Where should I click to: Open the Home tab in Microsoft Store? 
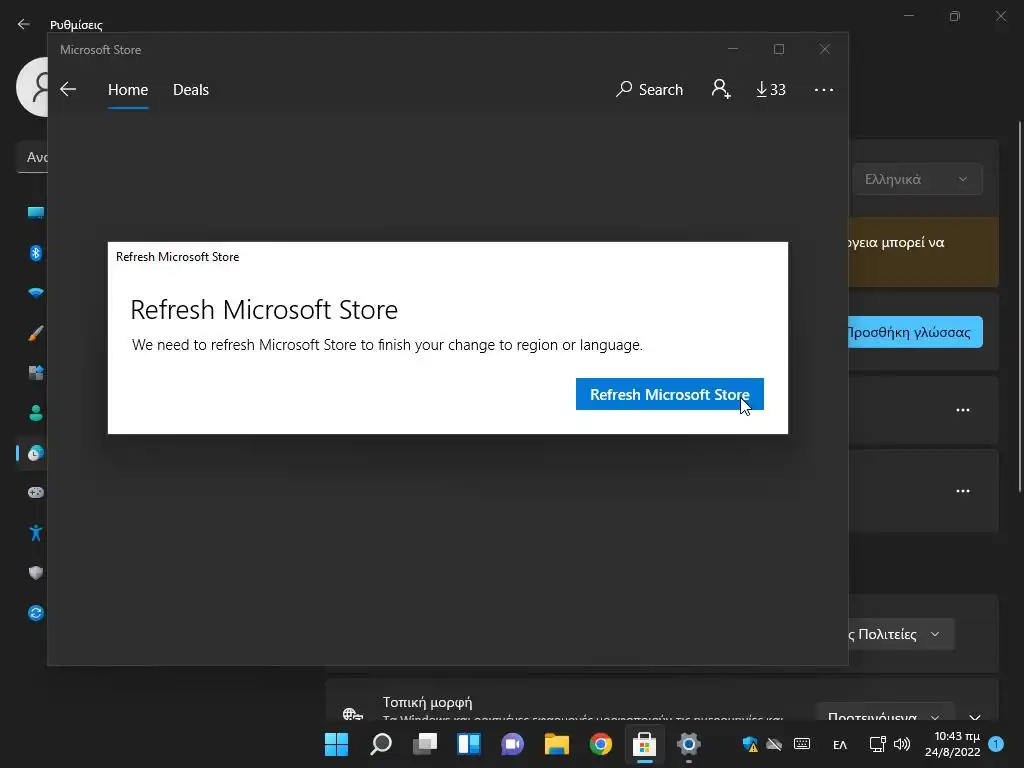click(128, 89)
